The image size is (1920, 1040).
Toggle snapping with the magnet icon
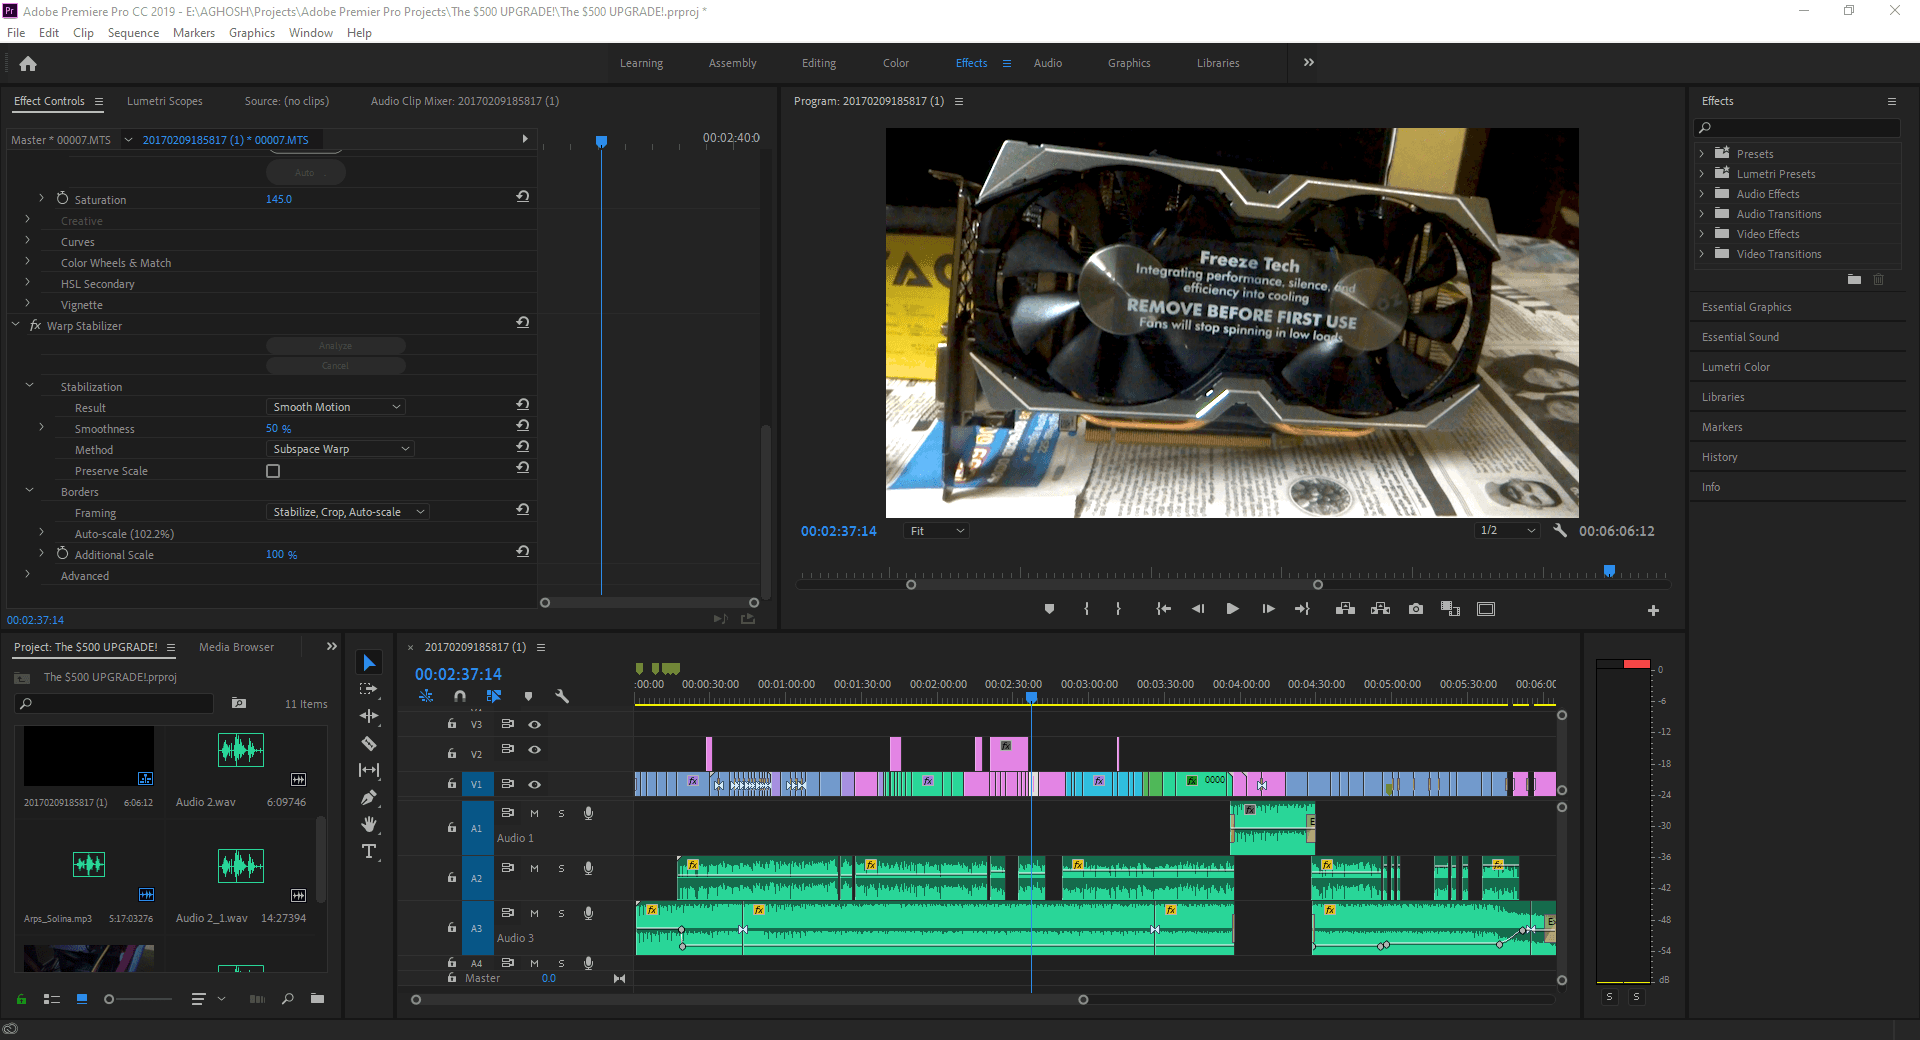(x=460, y=697)
